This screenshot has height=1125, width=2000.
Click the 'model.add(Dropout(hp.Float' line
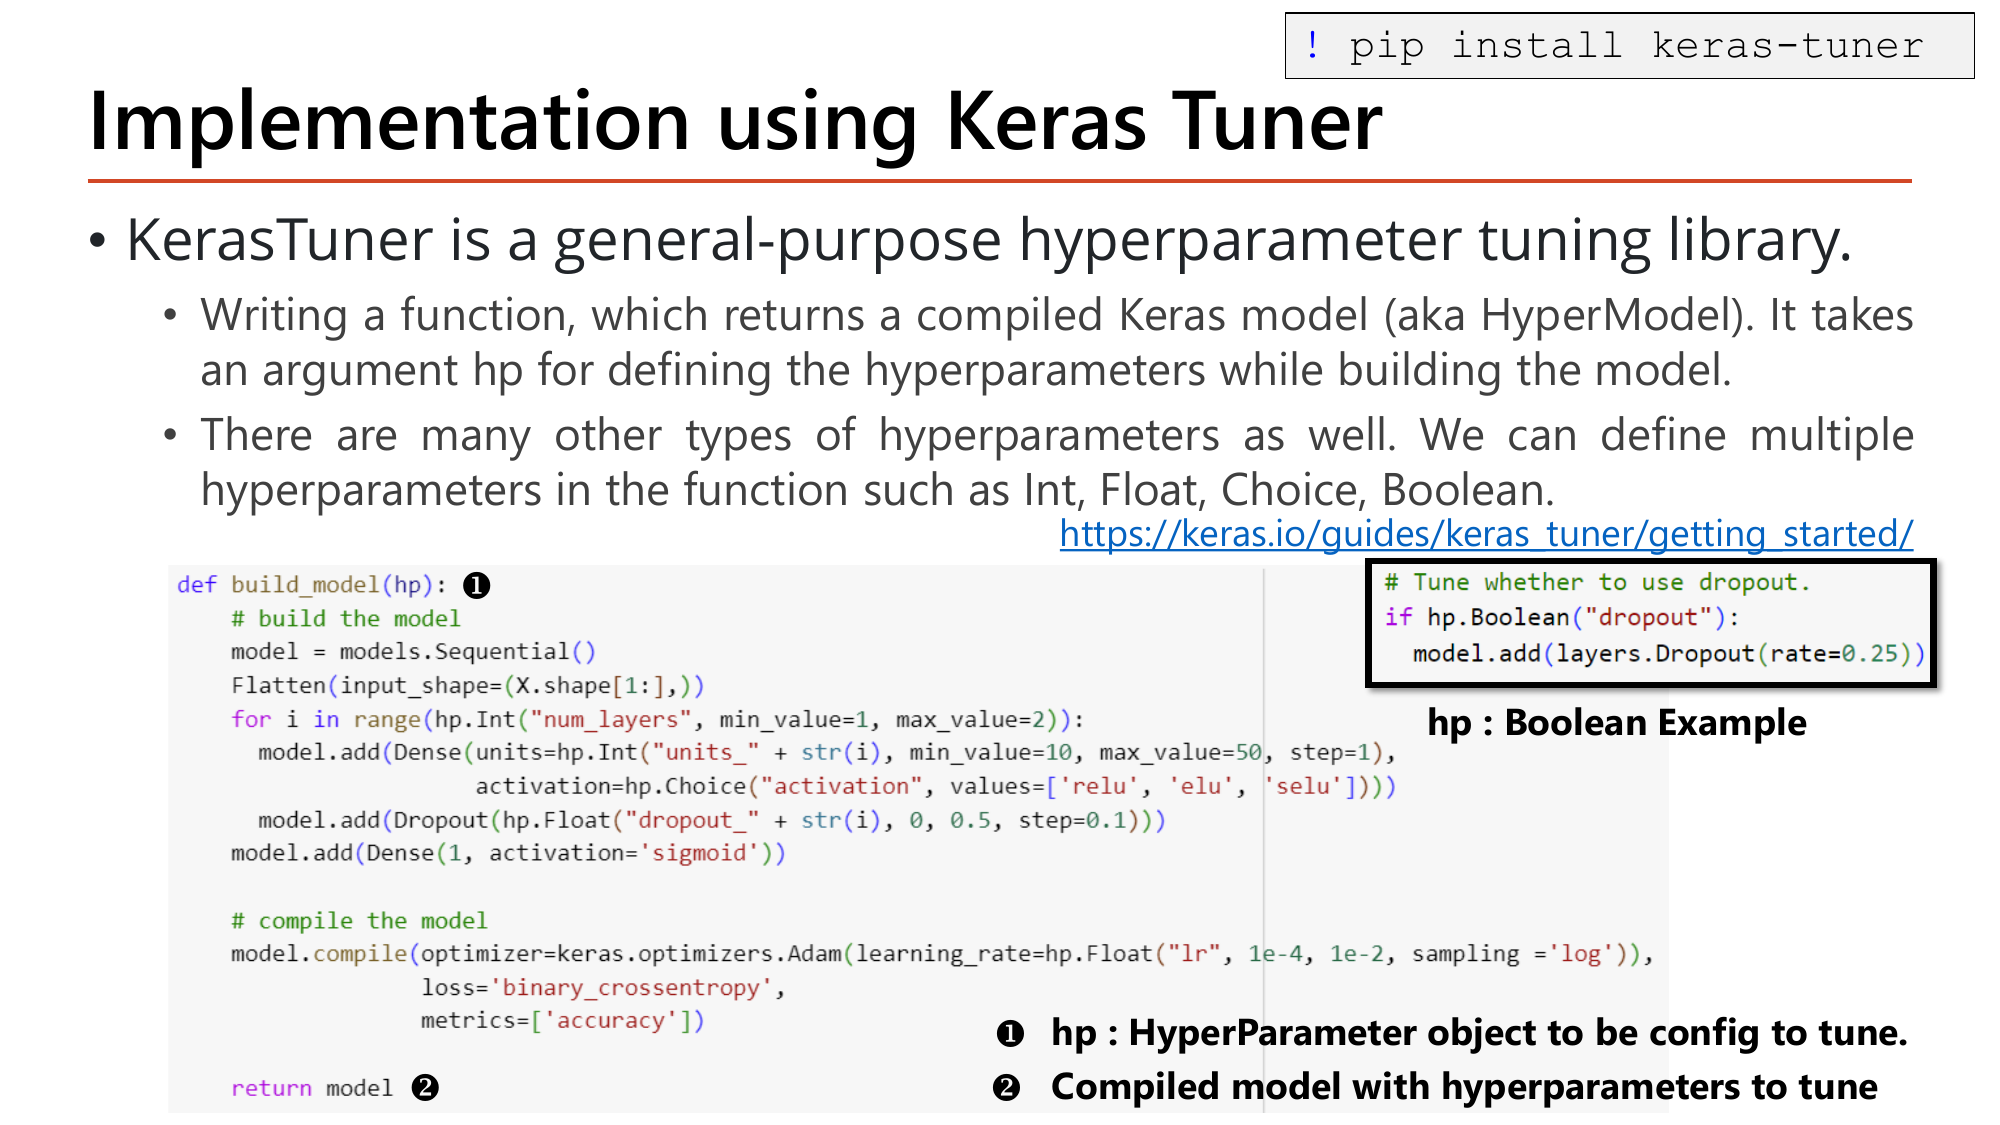[712, 821]
